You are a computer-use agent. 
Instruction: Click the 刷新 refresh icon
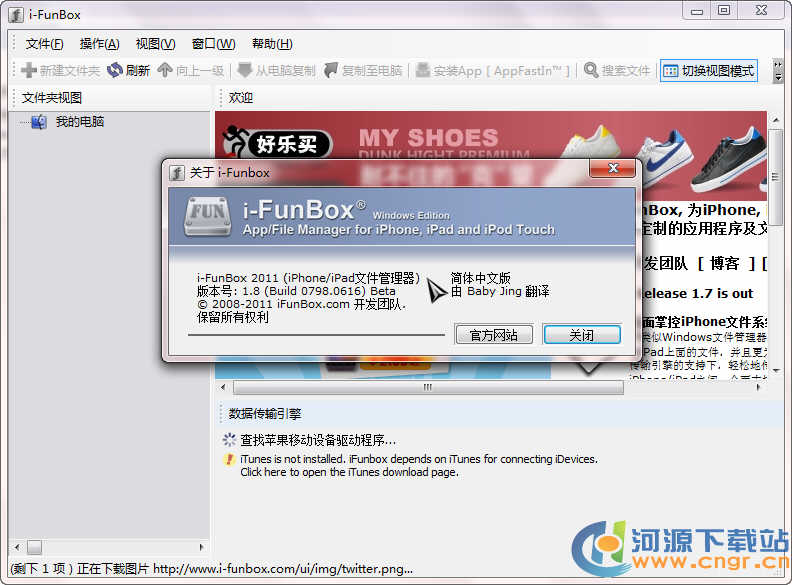(x=115, y=70)
